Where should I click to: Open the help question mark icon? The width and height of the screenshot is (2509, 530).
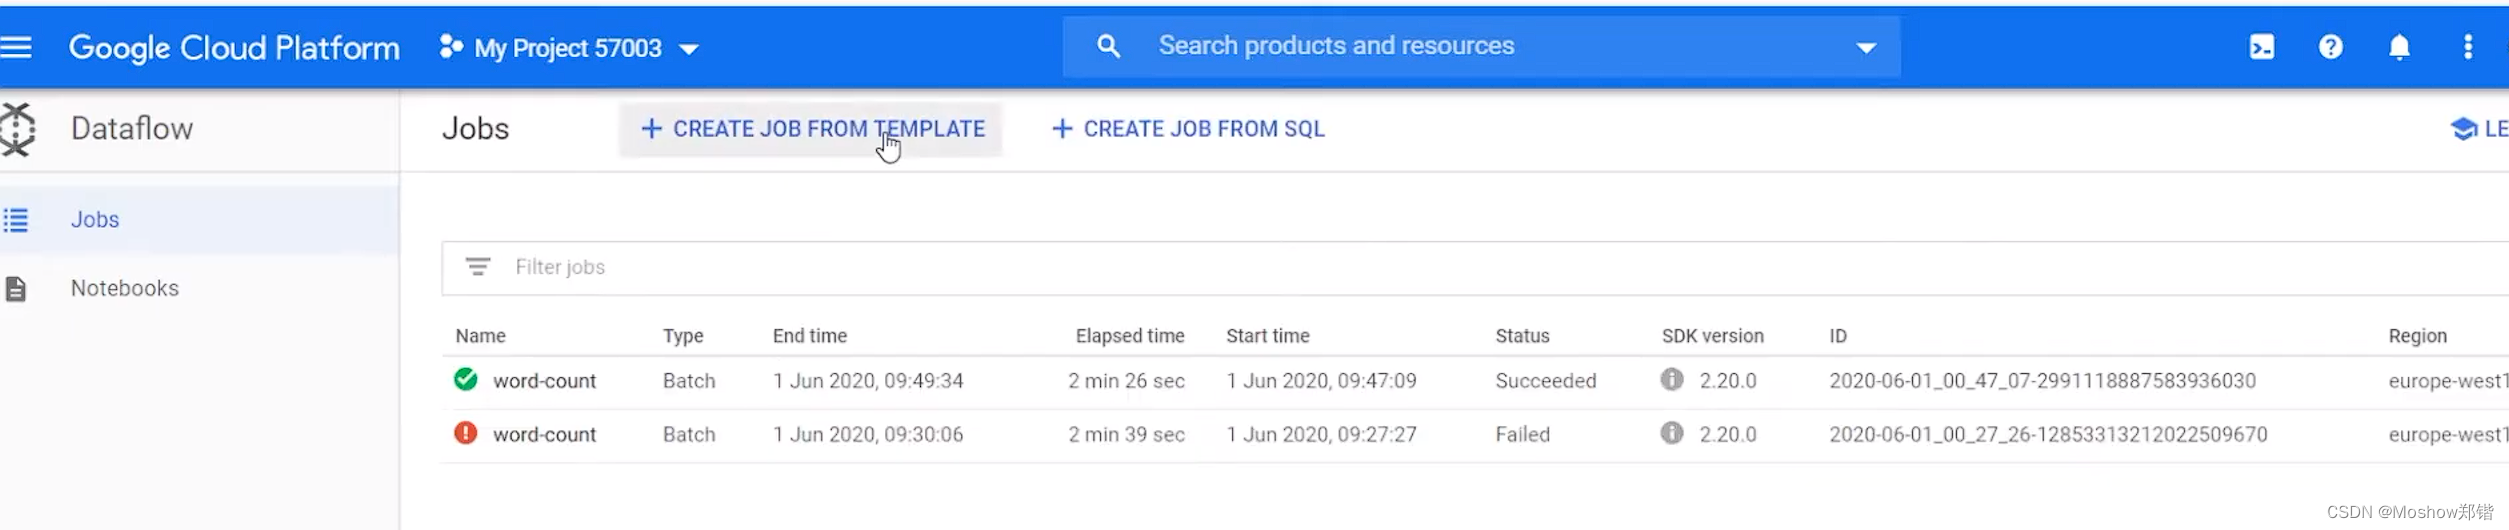(2330, 47)
